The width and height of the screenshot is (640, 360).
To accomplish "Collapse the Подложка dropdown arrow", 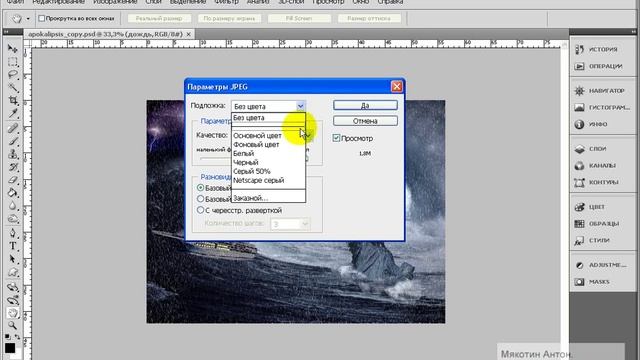I will click(x=300, y=106).
